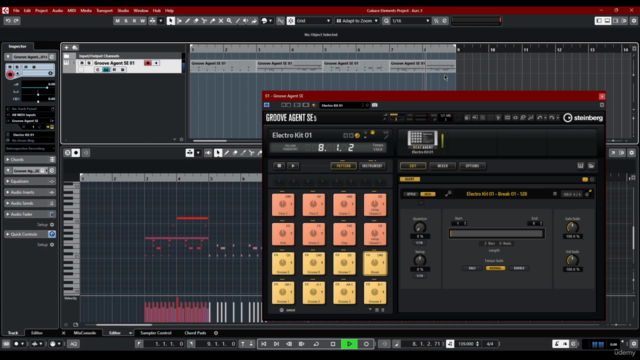The height and width of the screenshot is (360, 640).
Task: Click the INSTRUMENT button in Groove Agent
Action: point(372,166)
